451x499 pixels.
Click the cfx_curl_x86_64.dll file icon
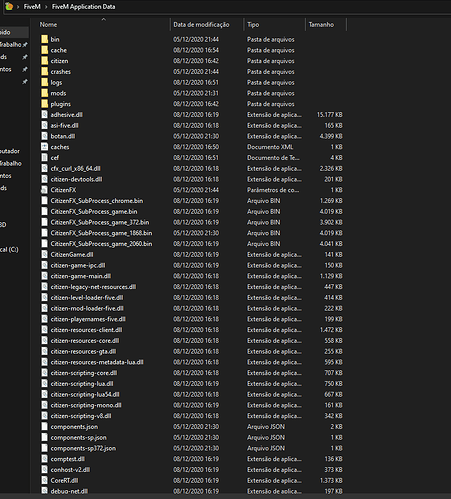pyautogui.click(x=45, y=168)
